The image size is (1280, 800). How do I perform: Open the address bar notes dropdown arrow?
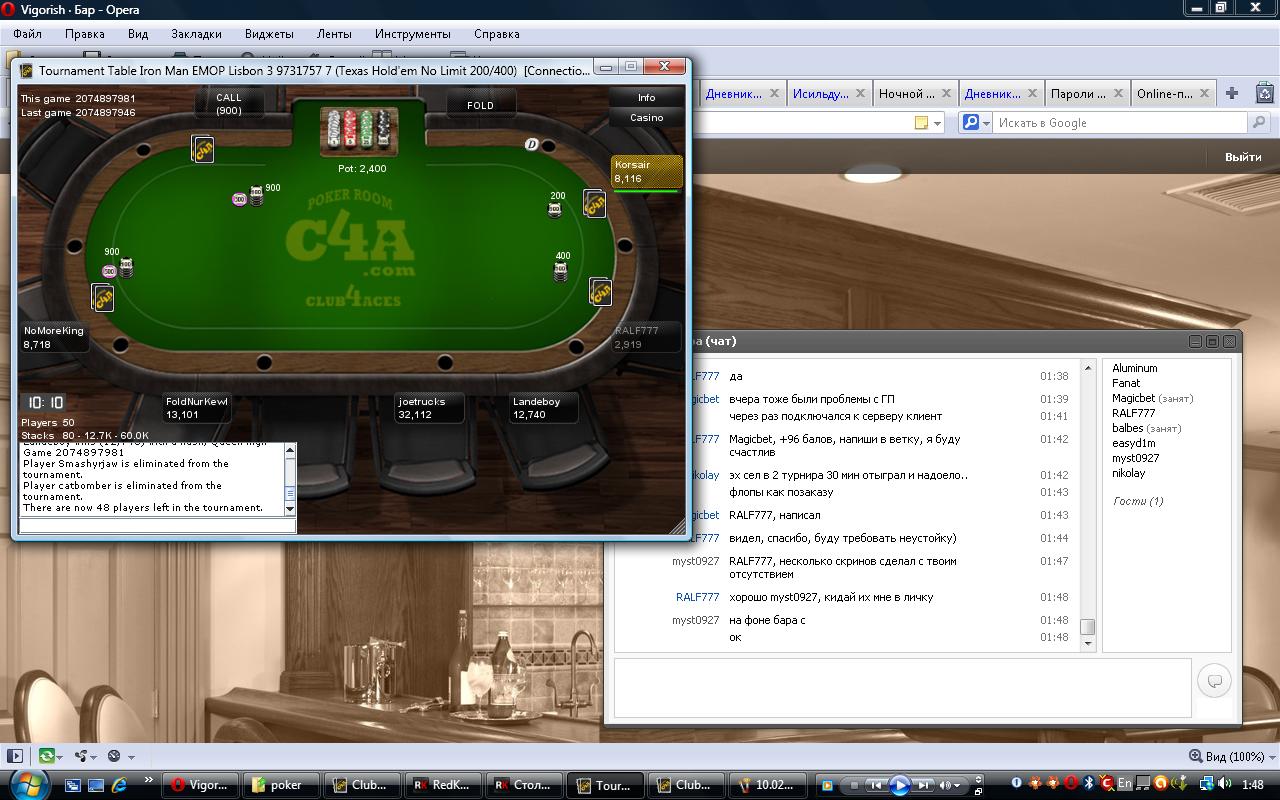pos(938,123)
